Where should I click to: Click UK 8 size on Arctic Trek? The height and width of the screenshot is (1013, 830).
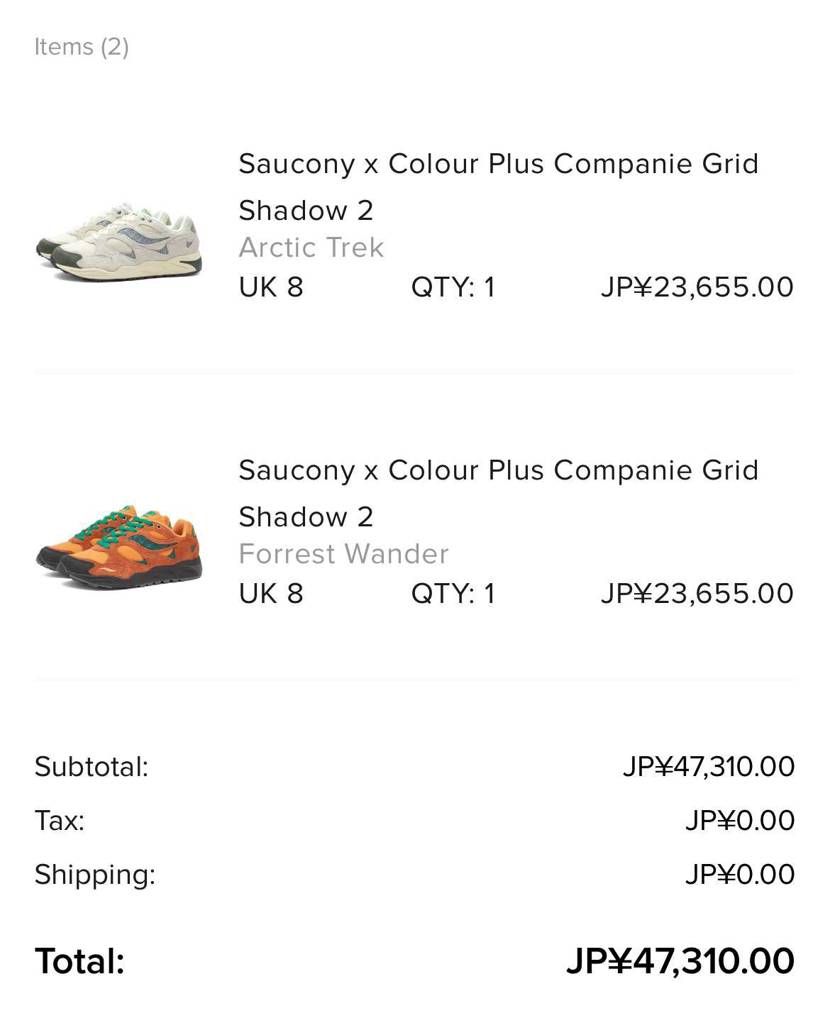(x=270, y=288)
